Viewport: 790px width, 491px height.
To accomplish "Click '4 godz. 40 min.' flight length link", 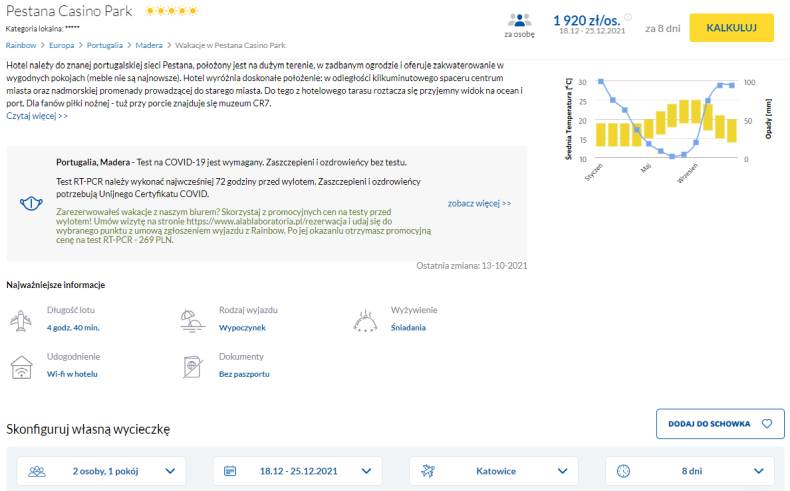I will (x=73, y=328).
